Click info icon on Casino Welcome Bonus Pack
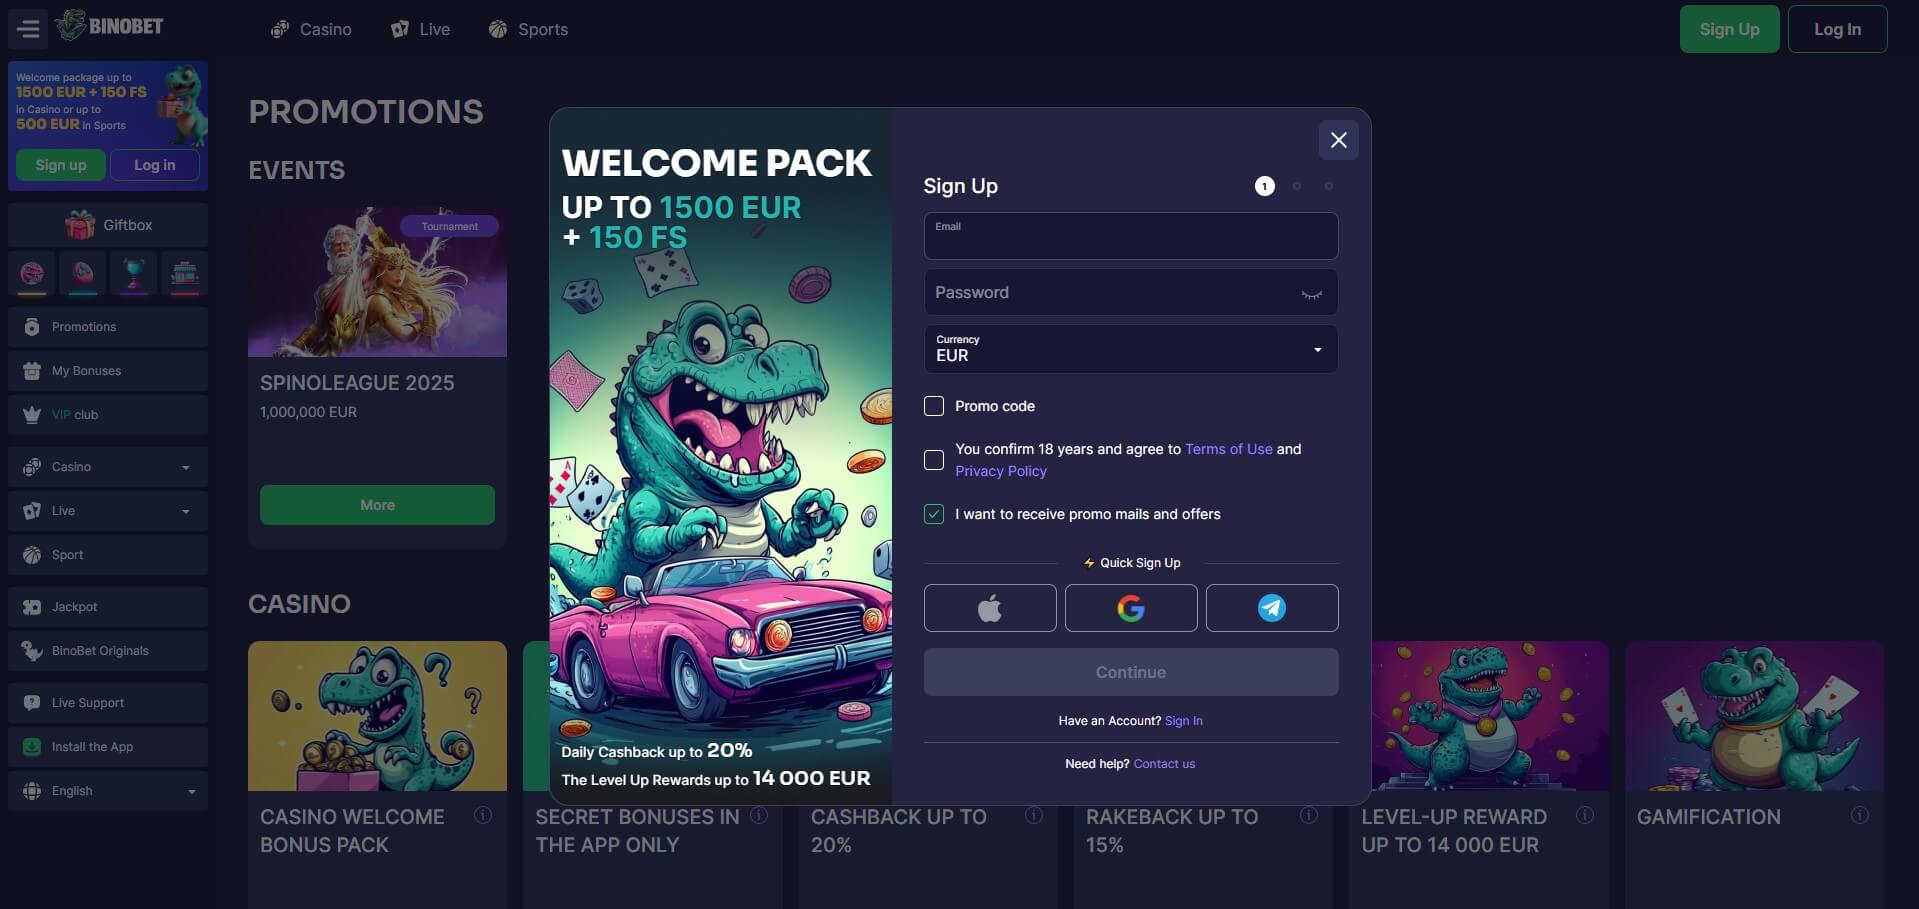 [483, 815]
